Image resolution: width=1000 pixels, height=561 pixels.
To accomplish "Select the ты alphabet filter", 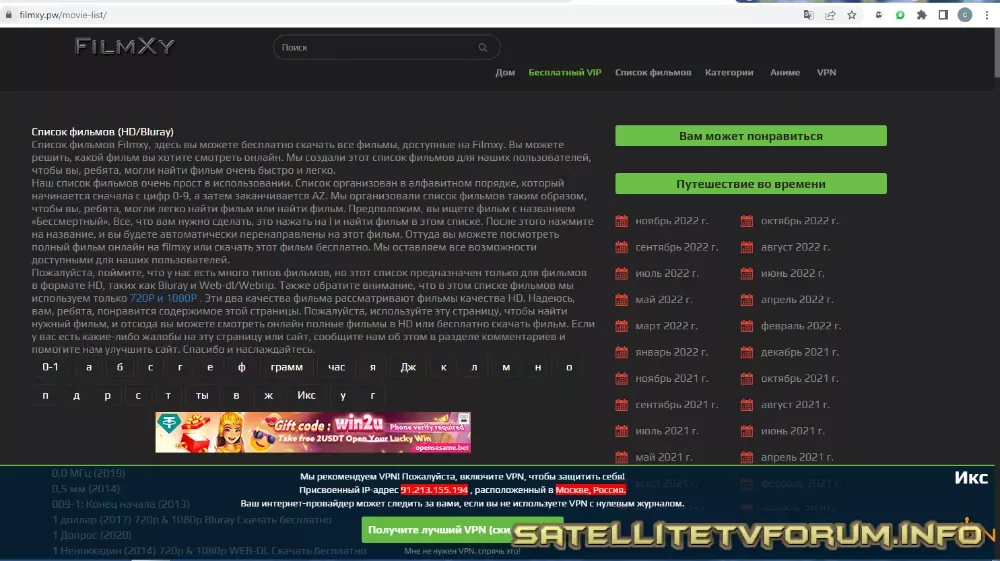I will [x=202, y=395].
